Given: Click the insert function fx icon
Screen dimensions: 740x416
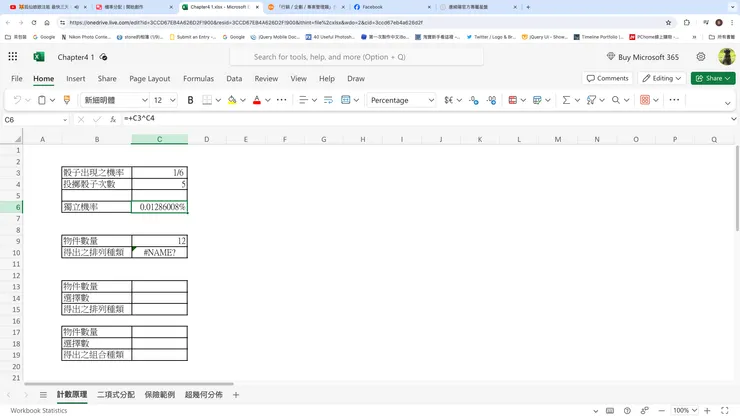Looking at the screenshot, I should pos(113,120).
